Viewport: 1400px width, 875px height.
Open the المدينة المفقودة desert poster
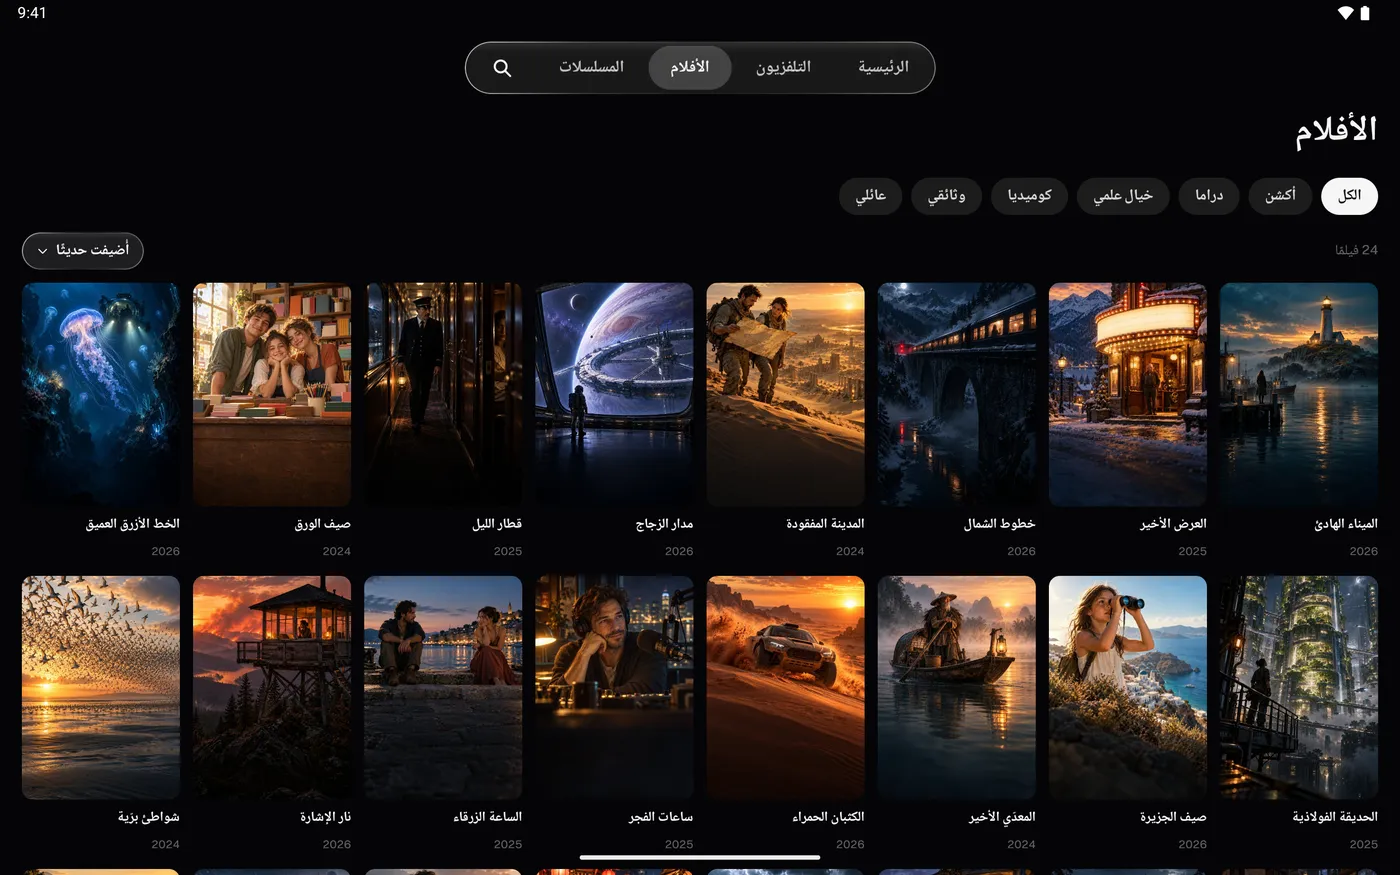click(786, 394)
